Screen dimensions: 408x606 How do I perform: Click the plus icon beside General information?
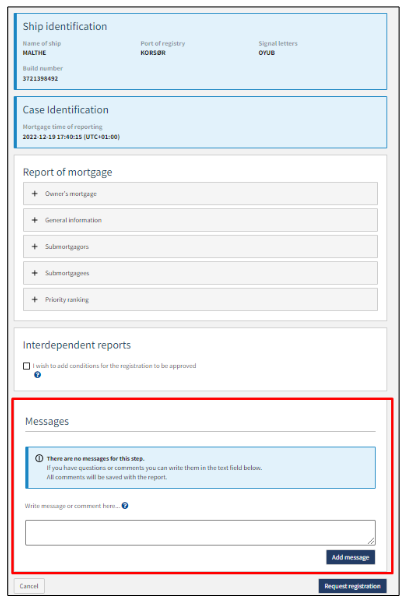(35, 220)
